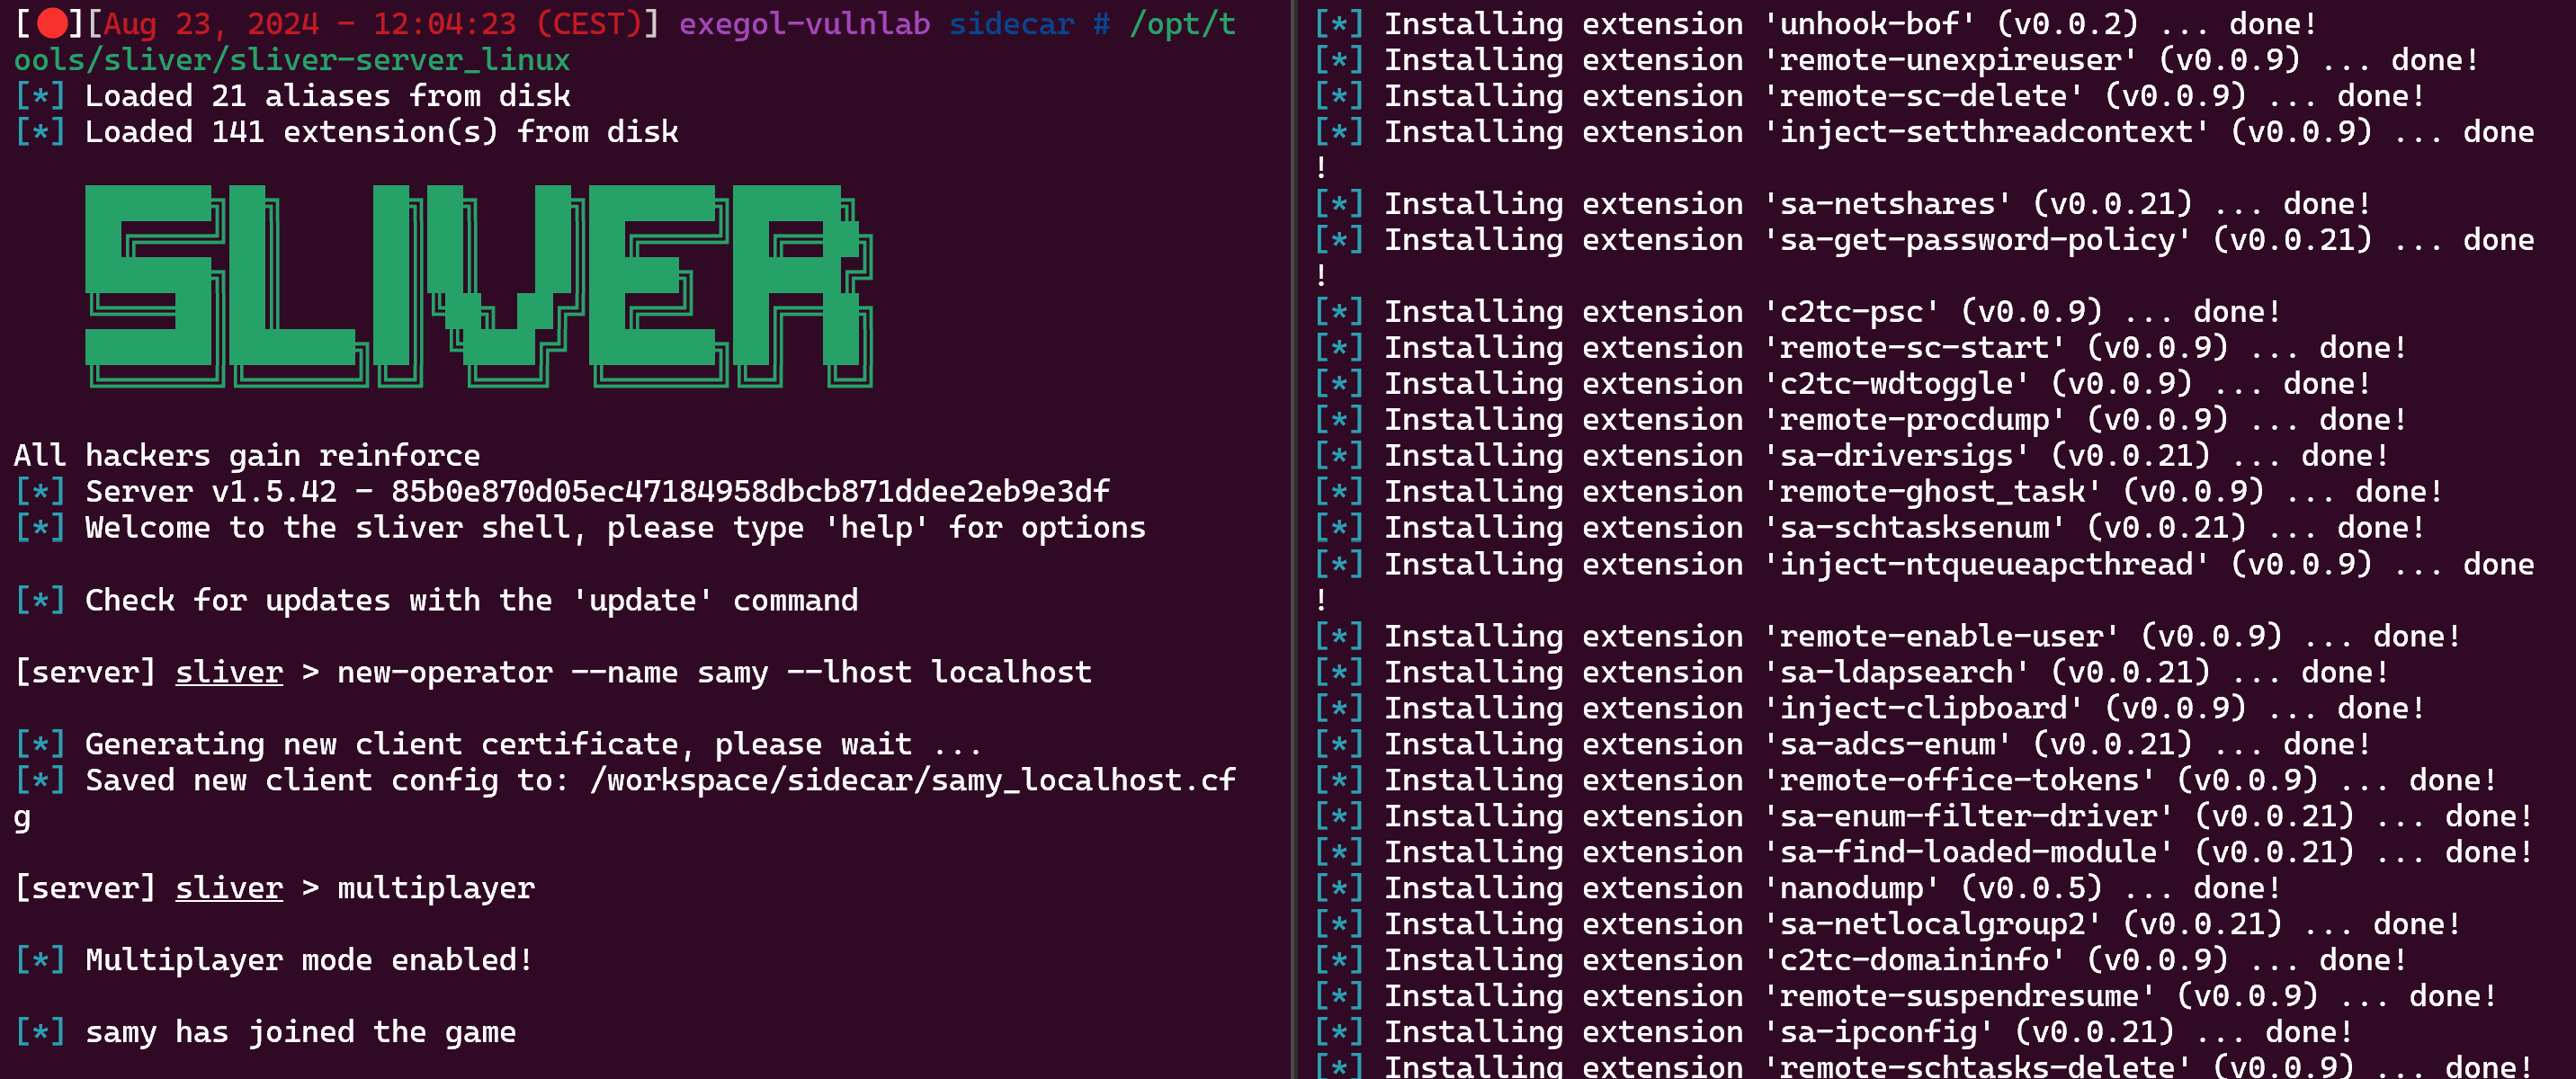
Task: Click 'Loaded 141 extension(s) from disk' line
Action: pyautogui.click(x=346, y=132)
